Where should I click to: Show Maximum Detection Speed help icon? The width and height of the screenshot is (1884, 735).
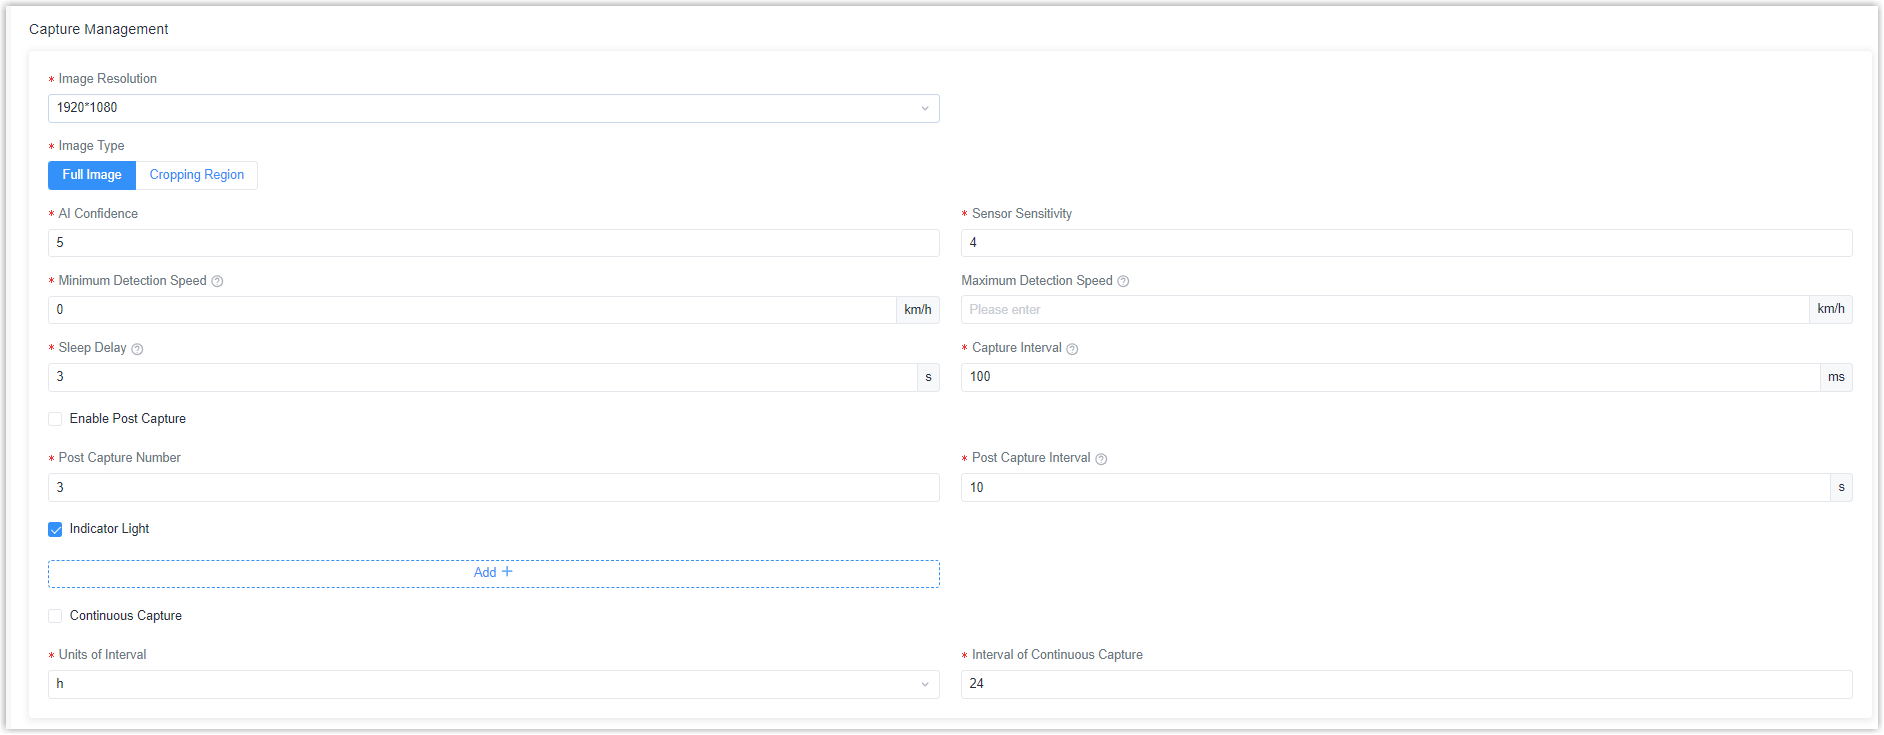pos(1123,282)
